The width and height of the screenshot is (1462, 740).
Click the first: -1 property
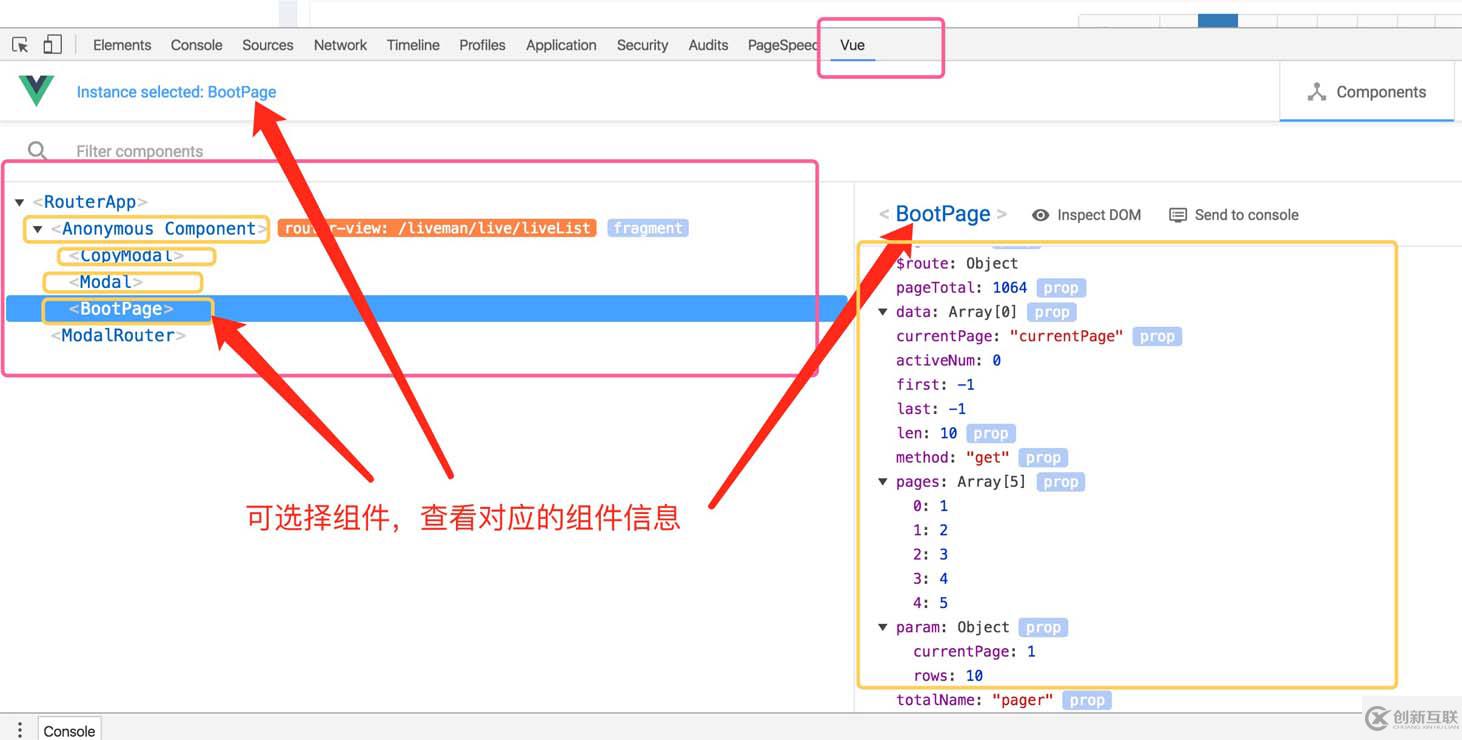[x=935, y=385]
